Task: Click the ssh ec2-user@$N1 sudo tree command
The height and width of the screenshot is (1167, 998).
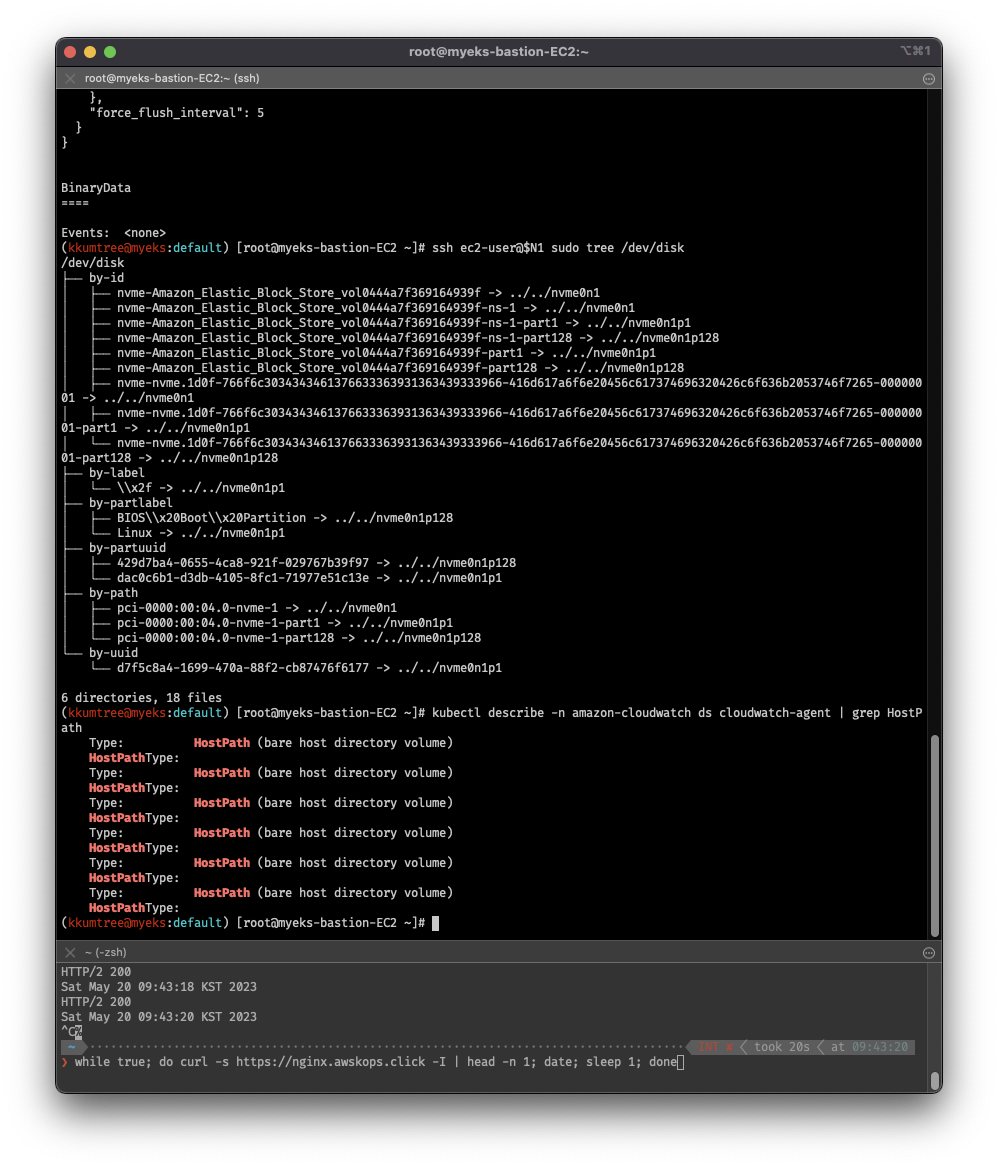Action: pos(558,248)
